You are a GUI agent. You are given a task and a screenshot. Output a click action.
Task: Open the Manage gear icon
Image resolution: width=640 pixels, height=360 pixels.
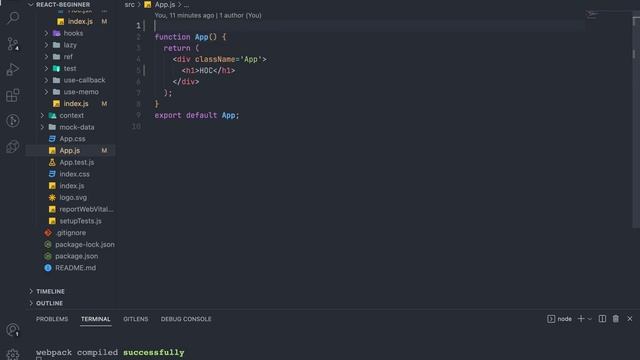pyautogui.click(x=13, y=354)
